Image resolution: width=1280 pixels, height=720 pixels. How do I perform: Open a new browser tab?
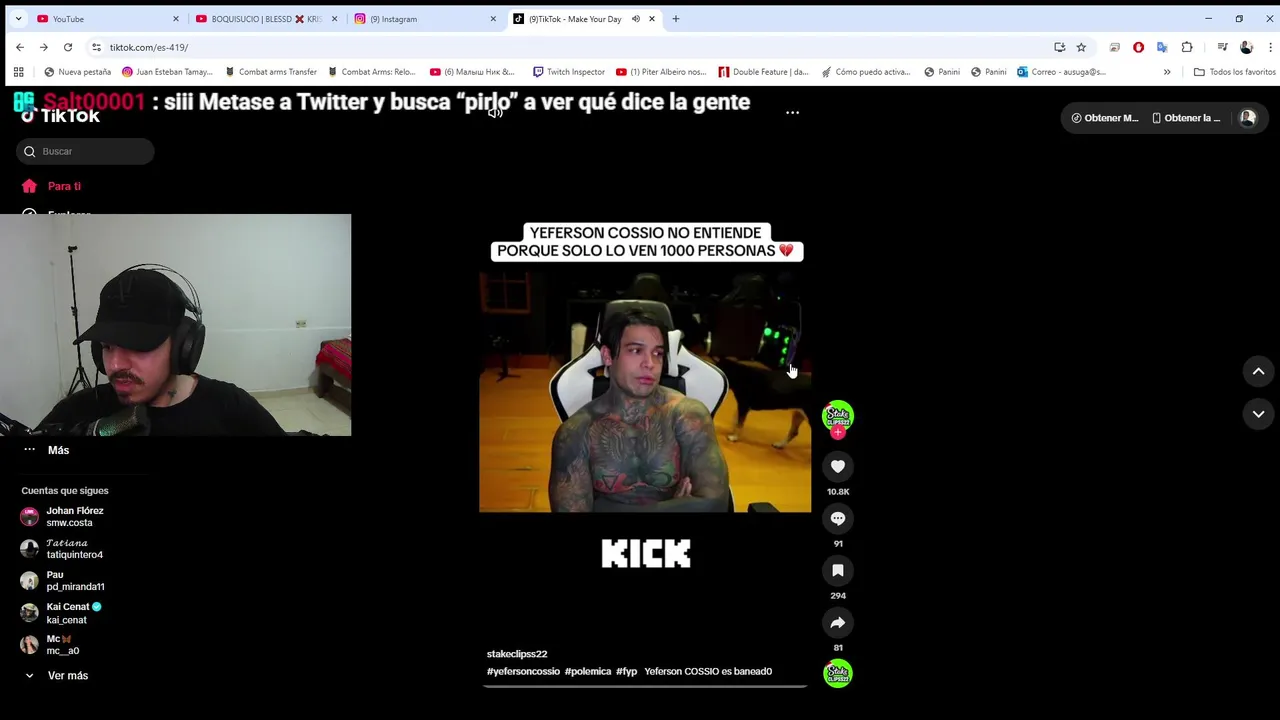[676, 19]
